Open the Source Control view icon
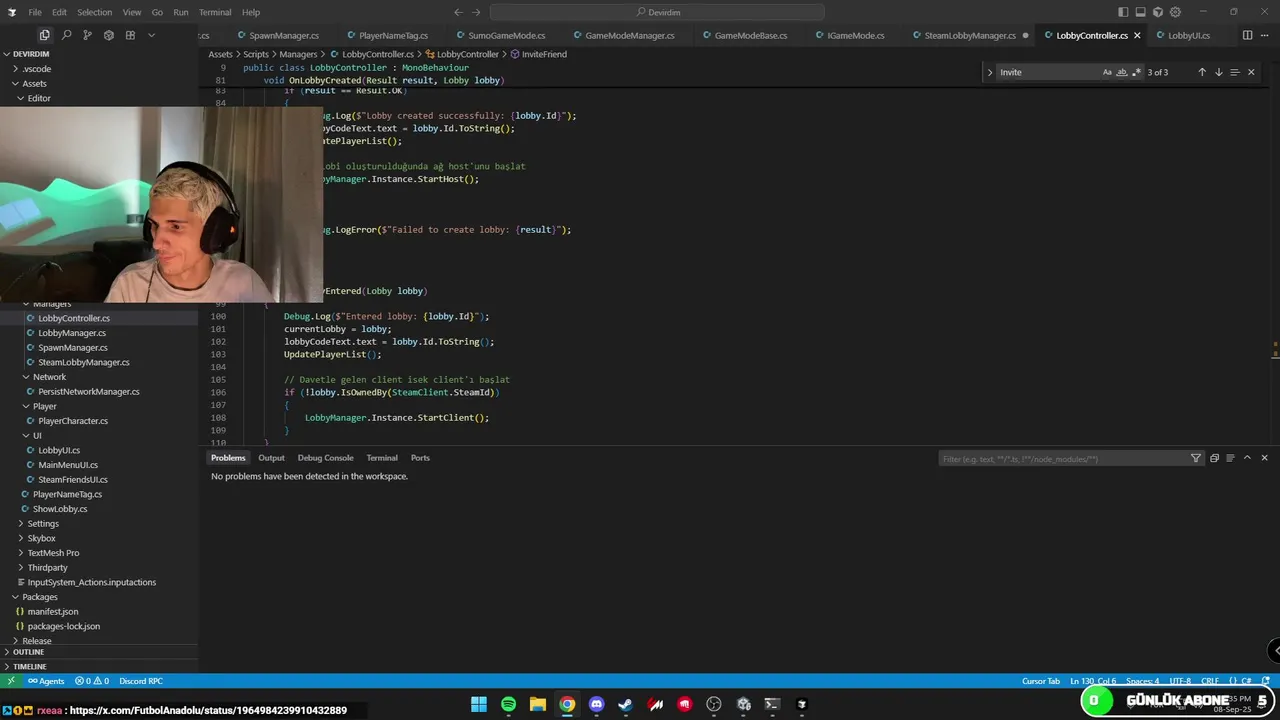 (x=87, y=35)
